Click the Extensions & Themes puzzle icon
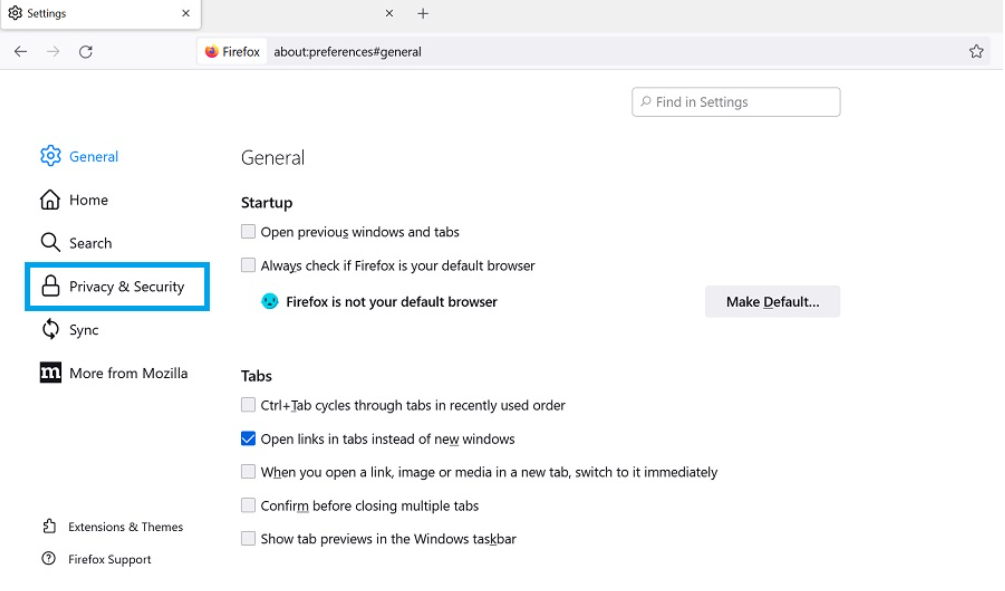The image size is (1005, 591). point(49,526)
